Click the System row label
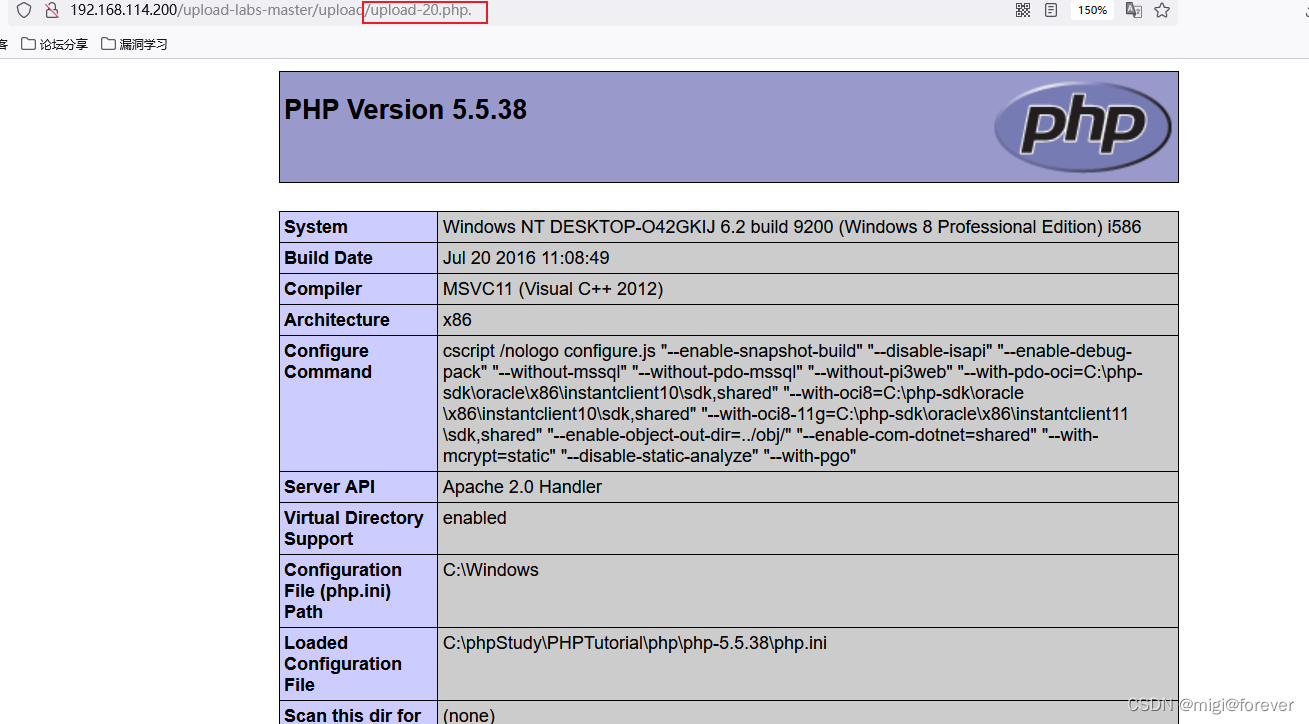 316,227
